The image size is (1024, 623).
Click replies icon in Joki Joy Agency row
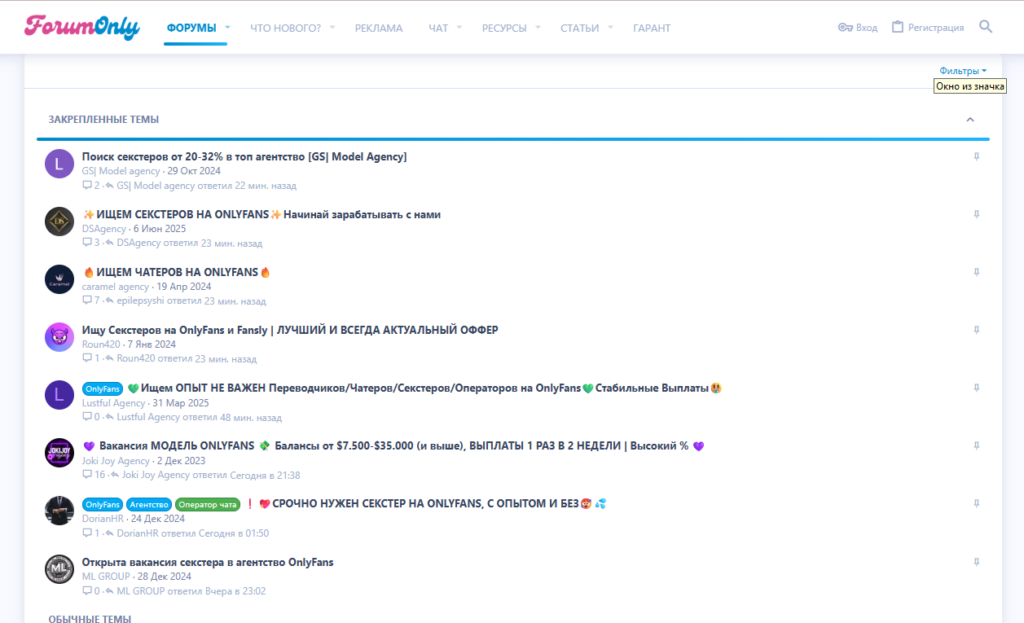87,475
